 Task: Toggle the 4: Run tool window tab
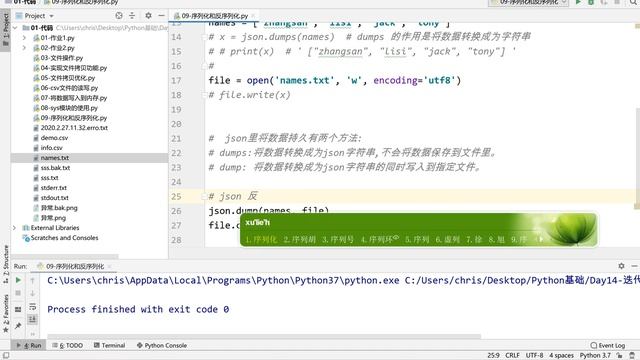[x=29, y=345]
